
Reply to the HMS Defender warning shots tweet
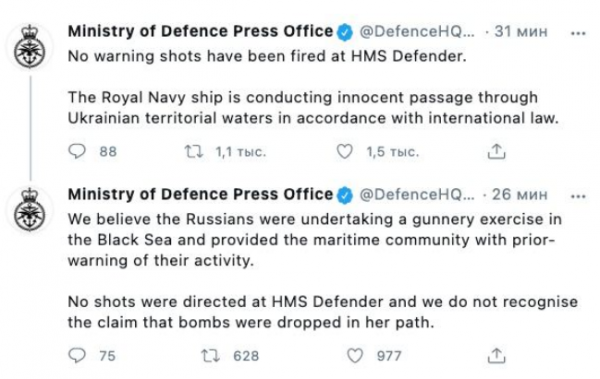click(x=77, y=152)
